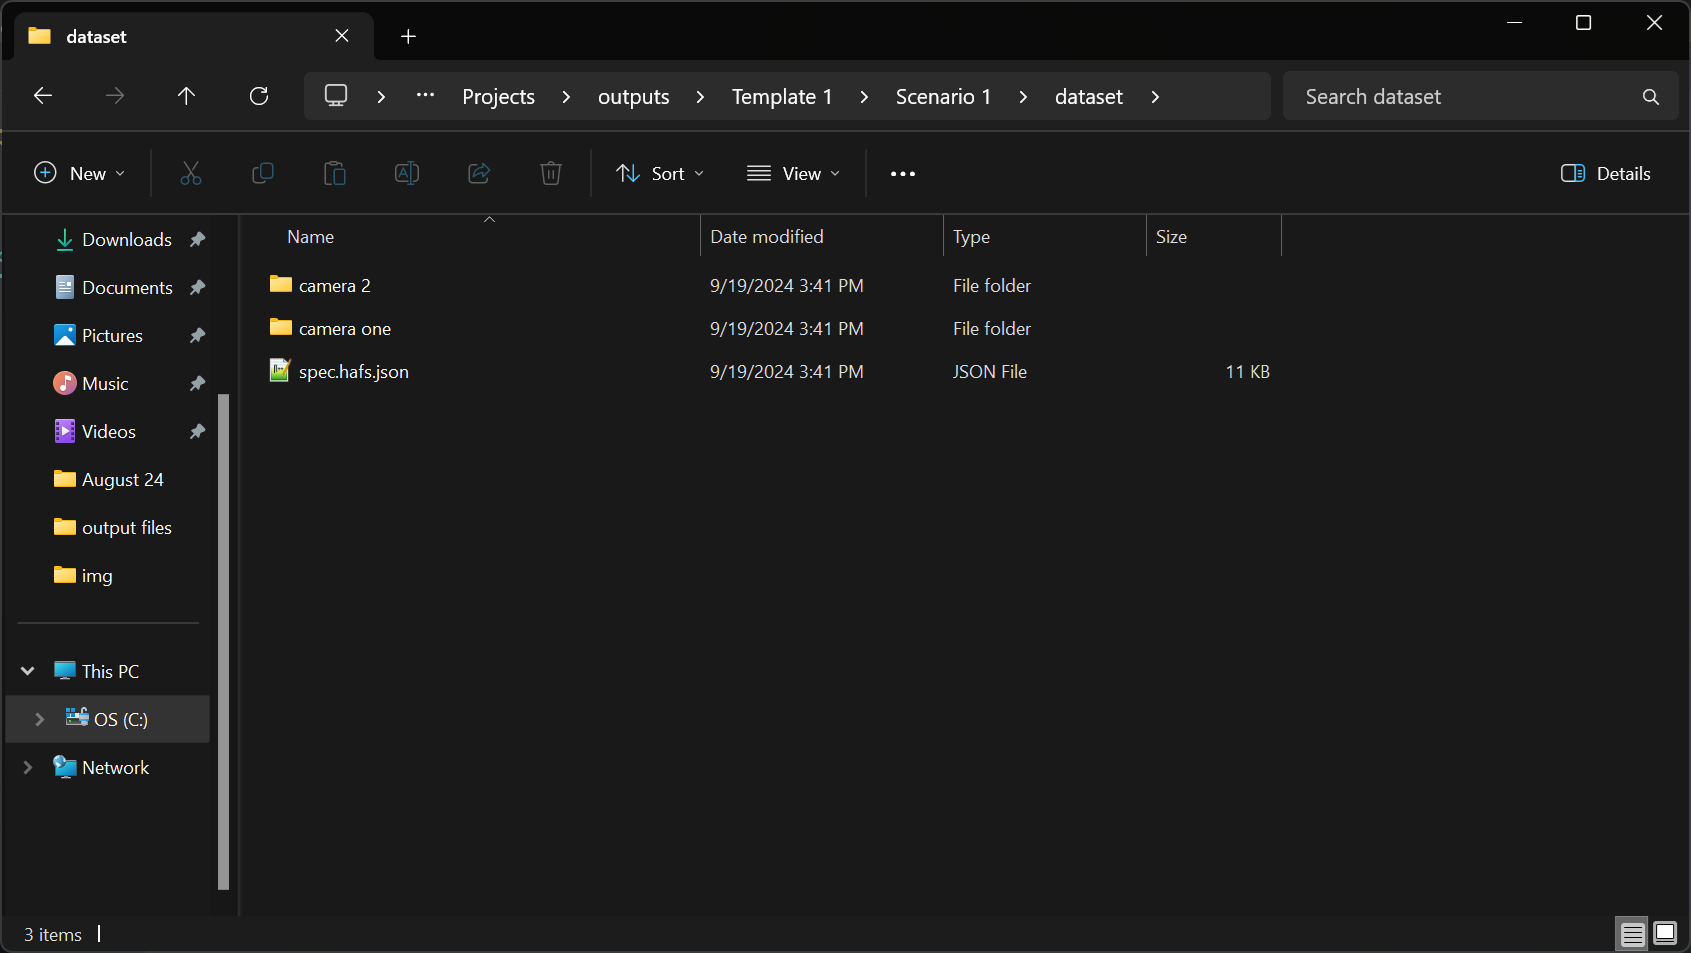Click the dataset breadcrumb
The image size is (1691, 953).
pos(1089,96)
